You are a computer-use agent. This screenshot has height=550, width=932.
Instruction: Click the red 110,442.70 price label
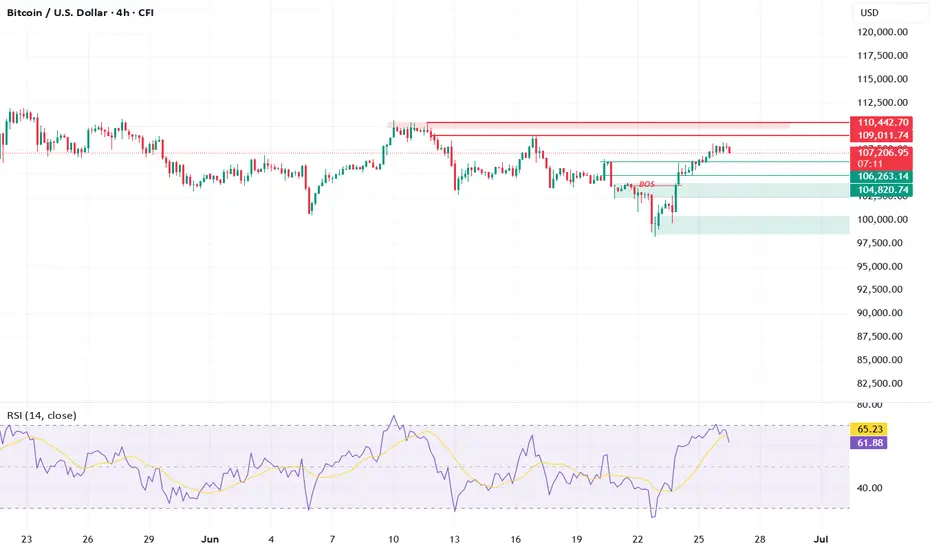tap(882, 122)
